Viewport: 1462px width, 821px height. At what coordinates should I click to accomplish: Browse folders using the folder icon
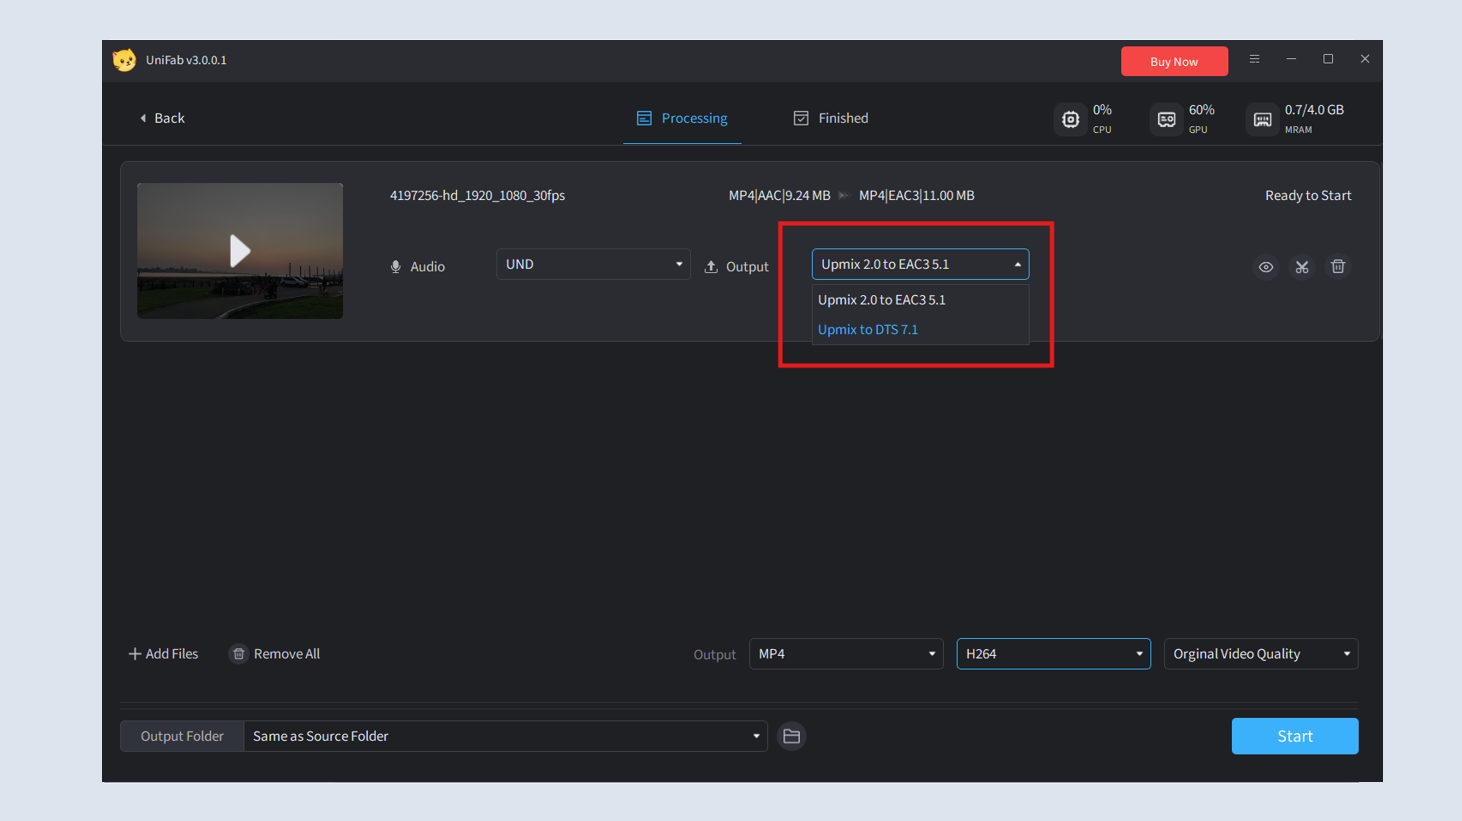[791, 736]
